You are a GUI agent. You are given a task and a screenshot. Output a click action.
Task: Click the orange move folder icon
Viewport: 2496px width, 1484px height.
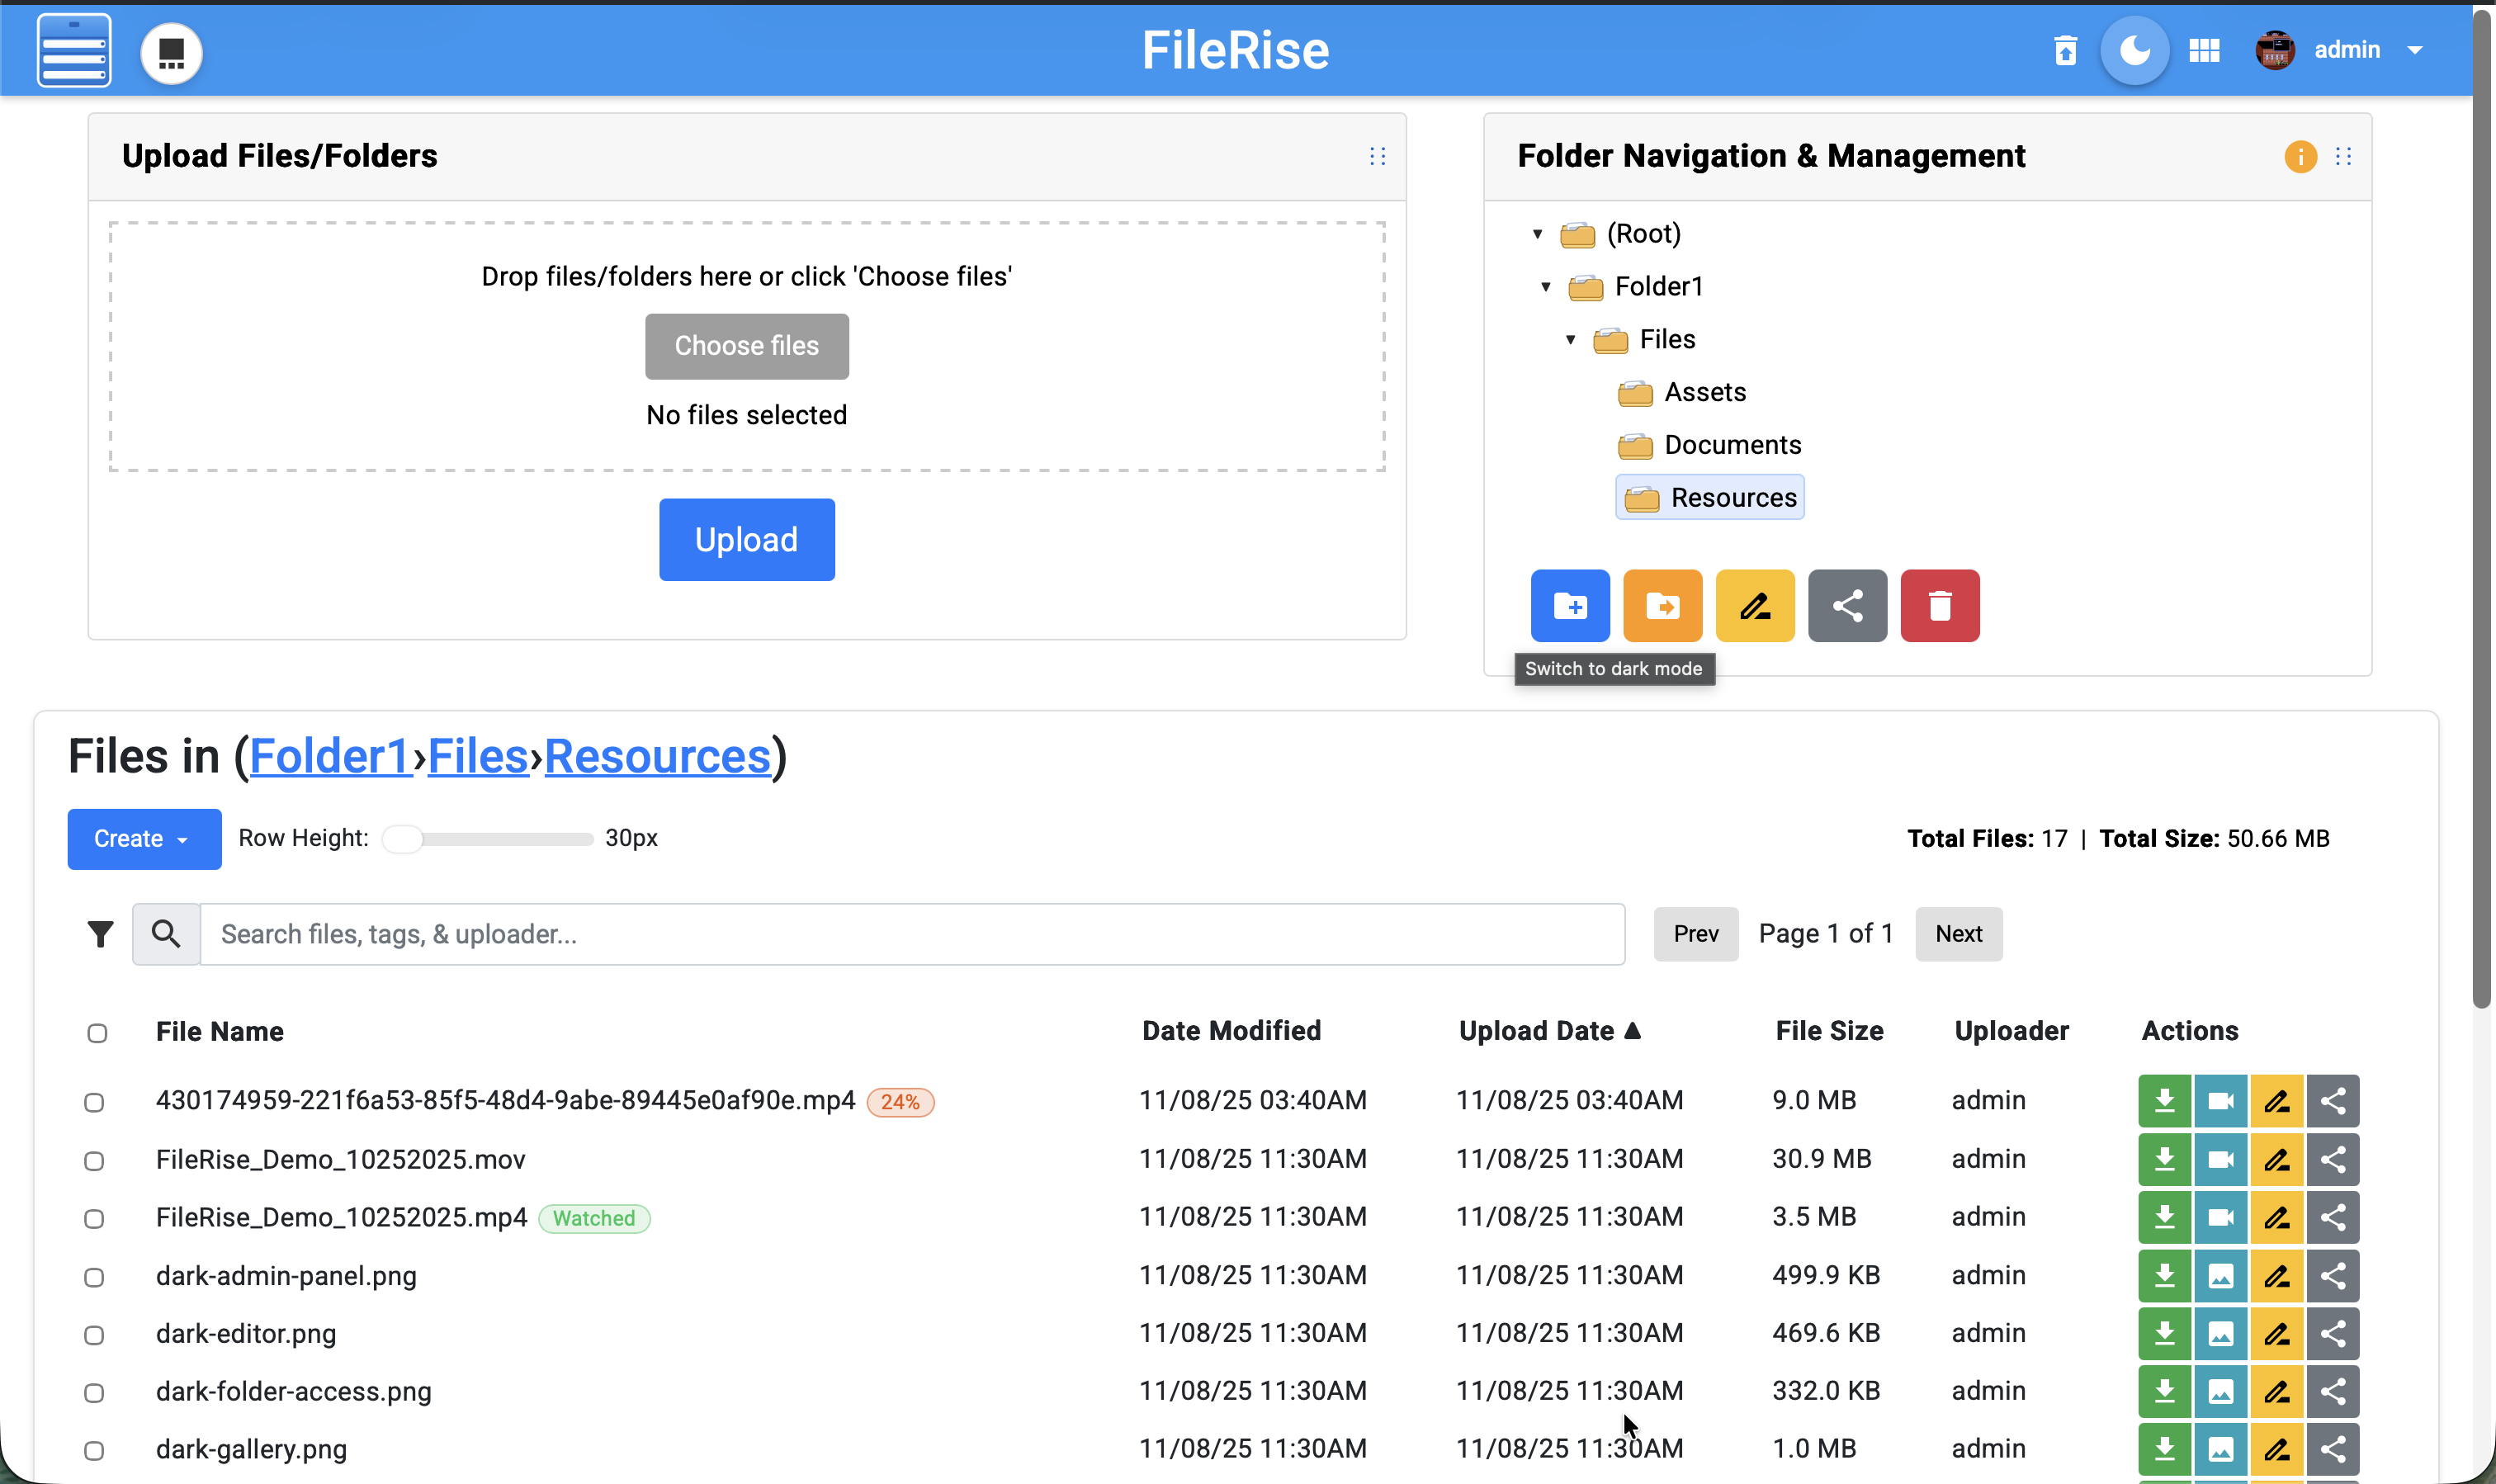[1662, 606]
